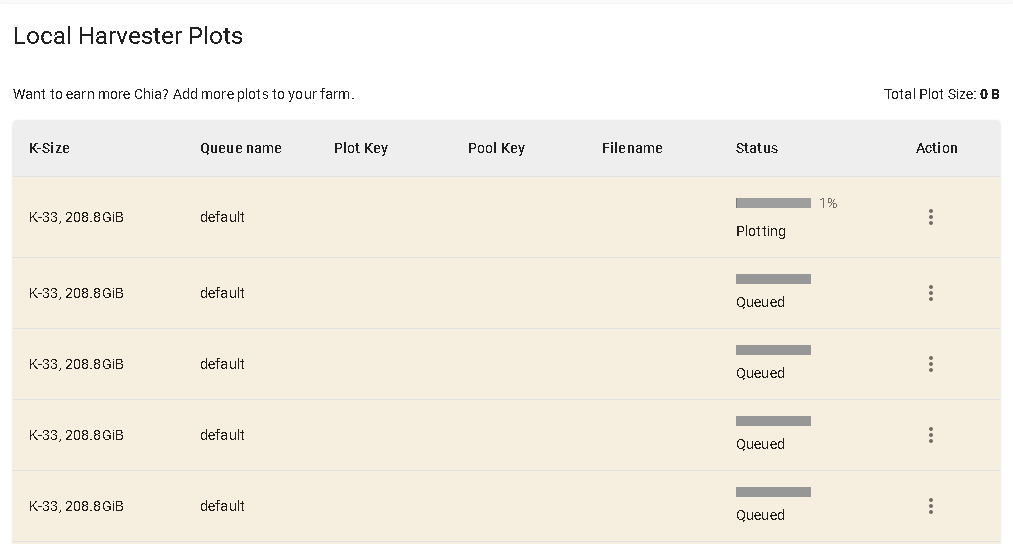
Task: Click the Queue name column header
Action: tap(240, 148)
